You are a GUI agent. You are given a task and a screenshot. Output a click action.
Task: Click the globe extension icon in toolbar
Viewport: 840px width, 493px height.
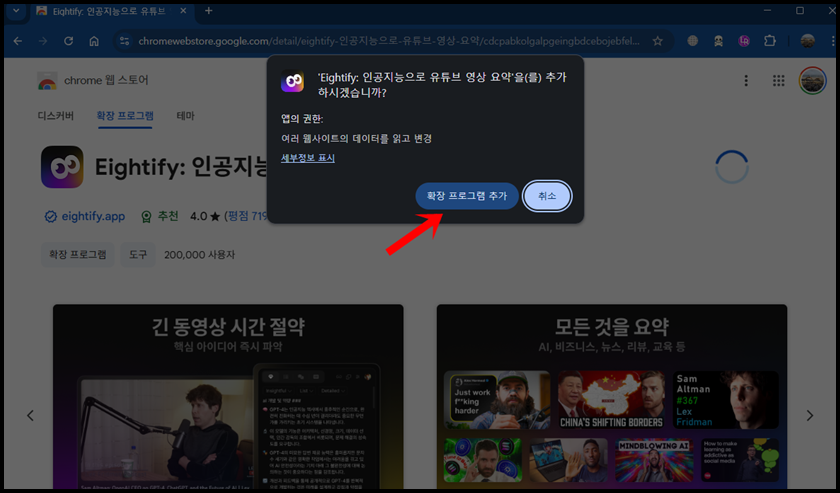click(693, 41)
